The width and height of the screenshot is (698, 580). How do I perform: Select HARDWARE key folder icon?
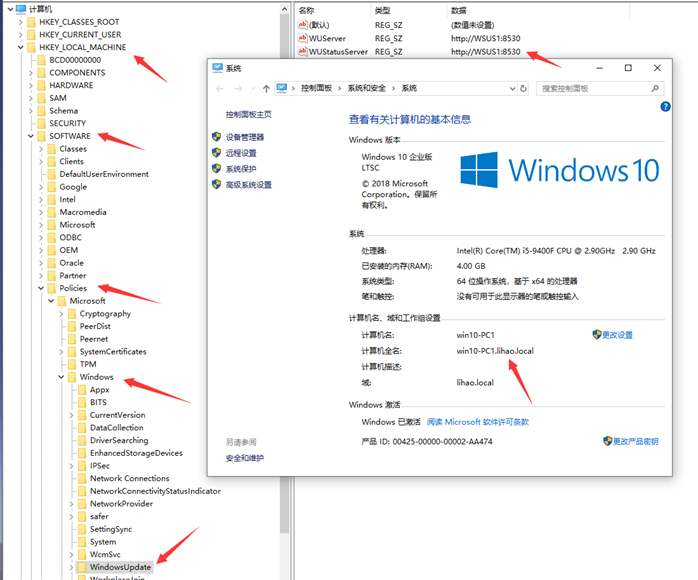pos(41,85)
